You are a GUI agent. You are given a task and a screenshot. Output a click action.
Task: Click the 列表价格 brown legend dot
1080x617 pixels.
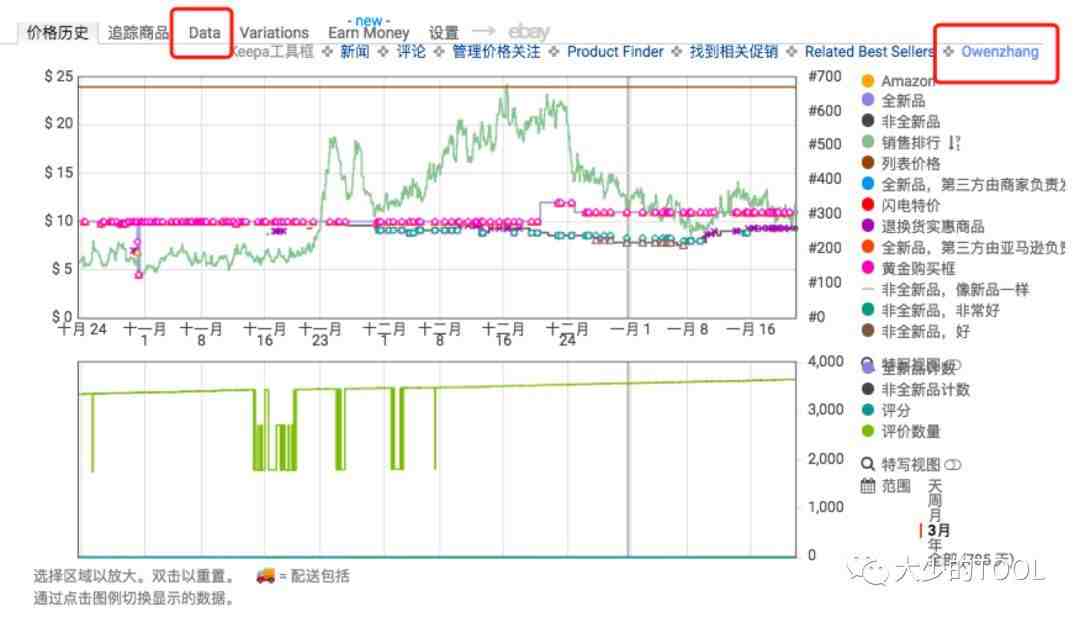(867, 164)
